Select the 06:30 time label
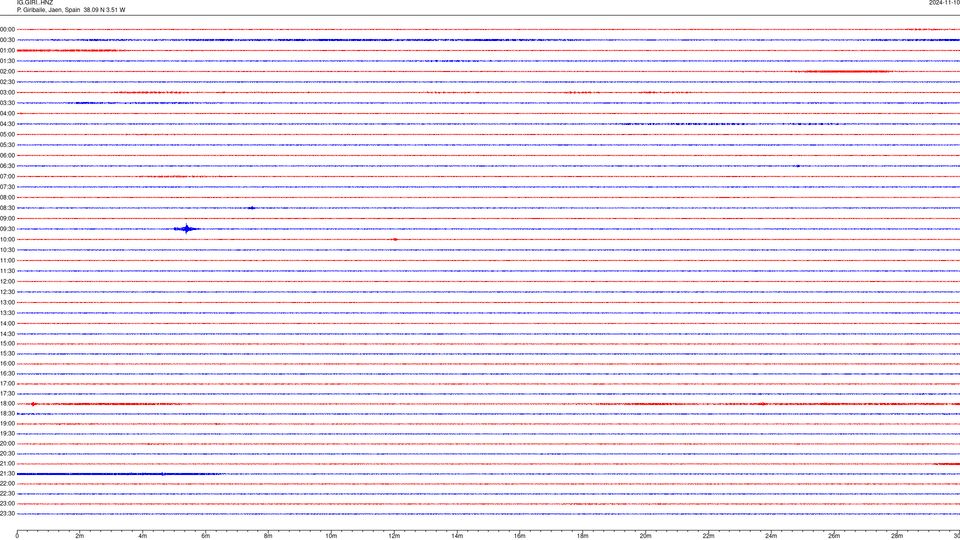The width and height of the screenshot is (960, 540). point(7,166)
